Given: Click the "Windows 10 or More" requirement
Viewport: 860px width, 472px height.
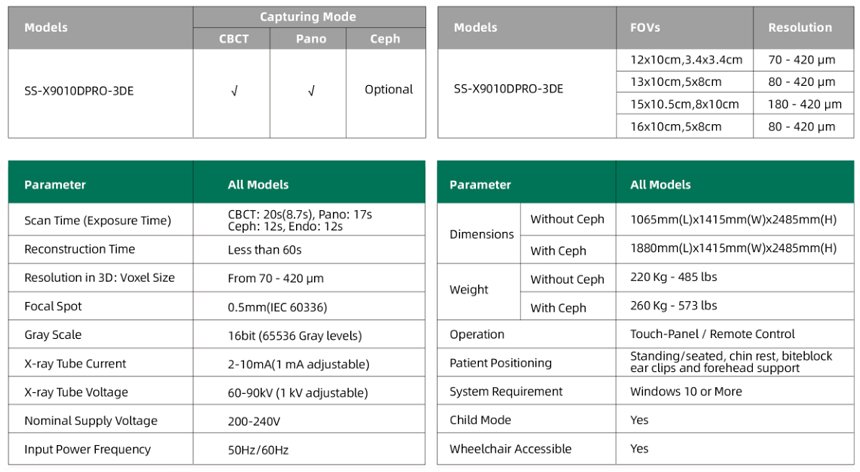Looking at the screenshot, I should click(685, 392).
